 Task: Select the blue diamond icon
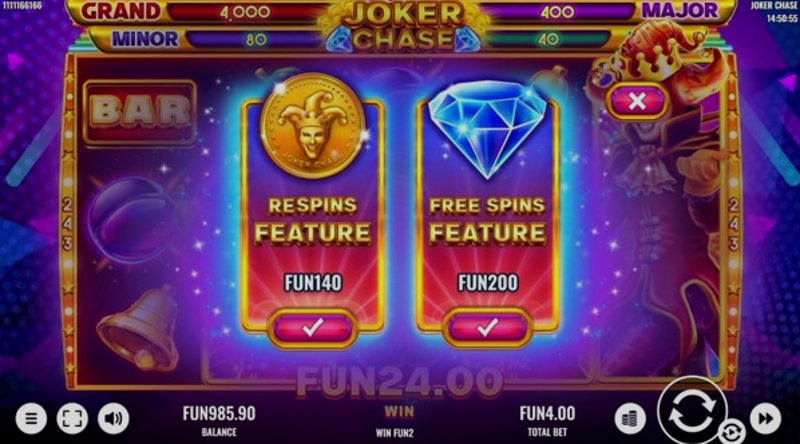click(488, 129)
